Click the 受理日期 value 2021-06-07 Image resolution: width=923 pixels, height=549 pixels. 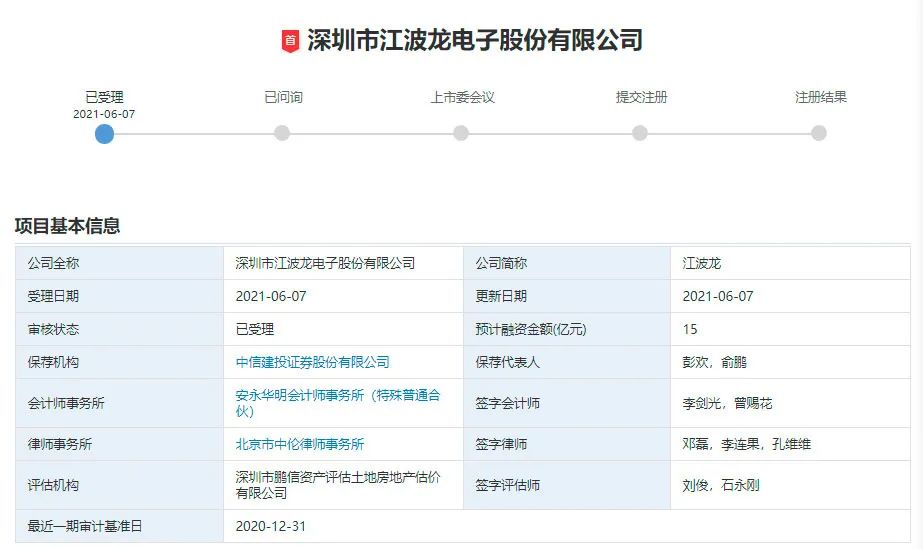(271, 296)
